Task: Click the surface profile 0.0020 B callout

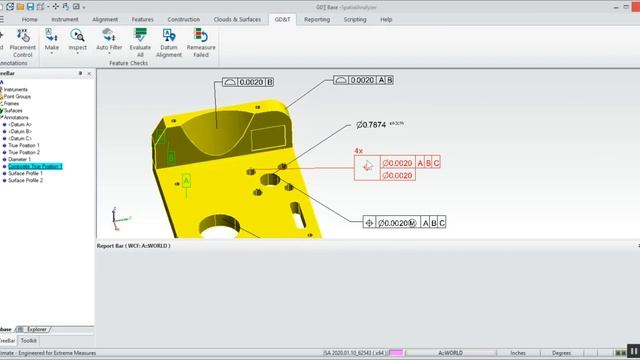Action: [248, 82]
